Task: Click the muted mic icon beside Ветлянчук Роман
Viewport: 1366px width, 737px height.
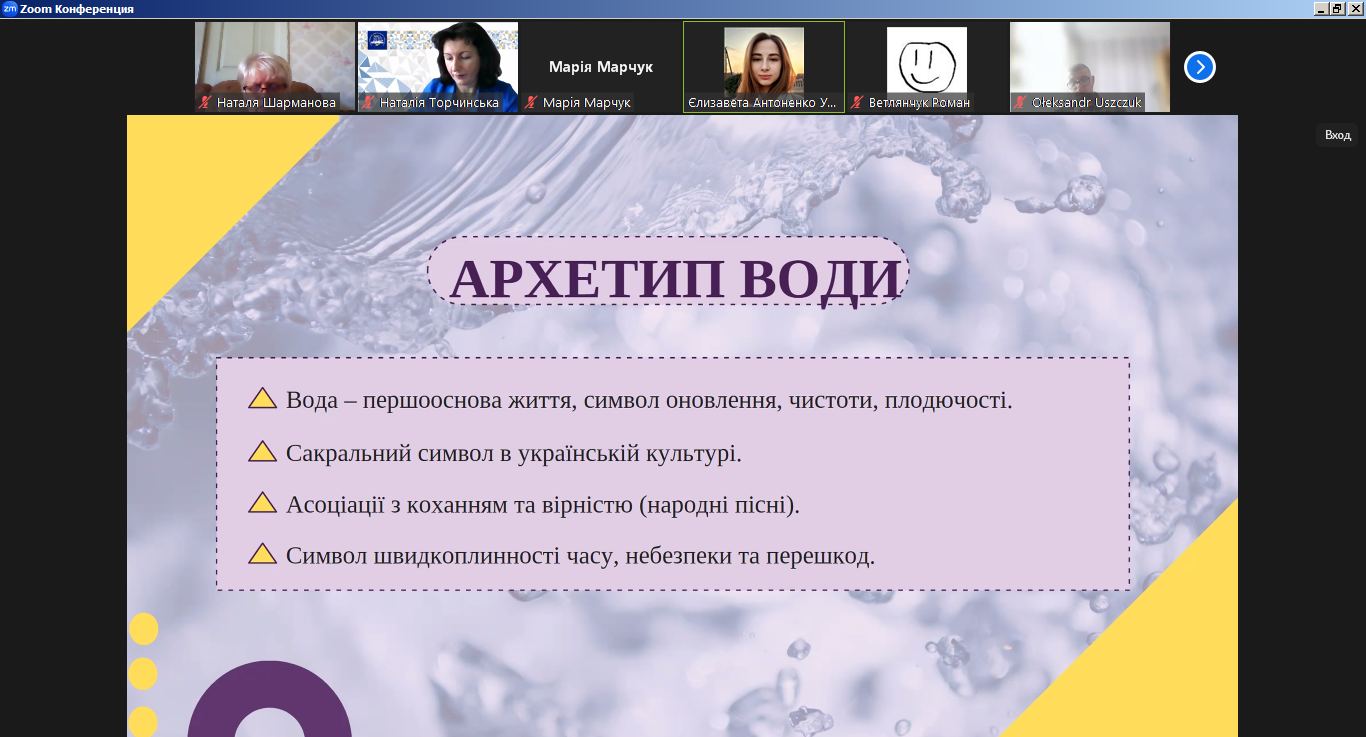Action: tap(857, 102)
